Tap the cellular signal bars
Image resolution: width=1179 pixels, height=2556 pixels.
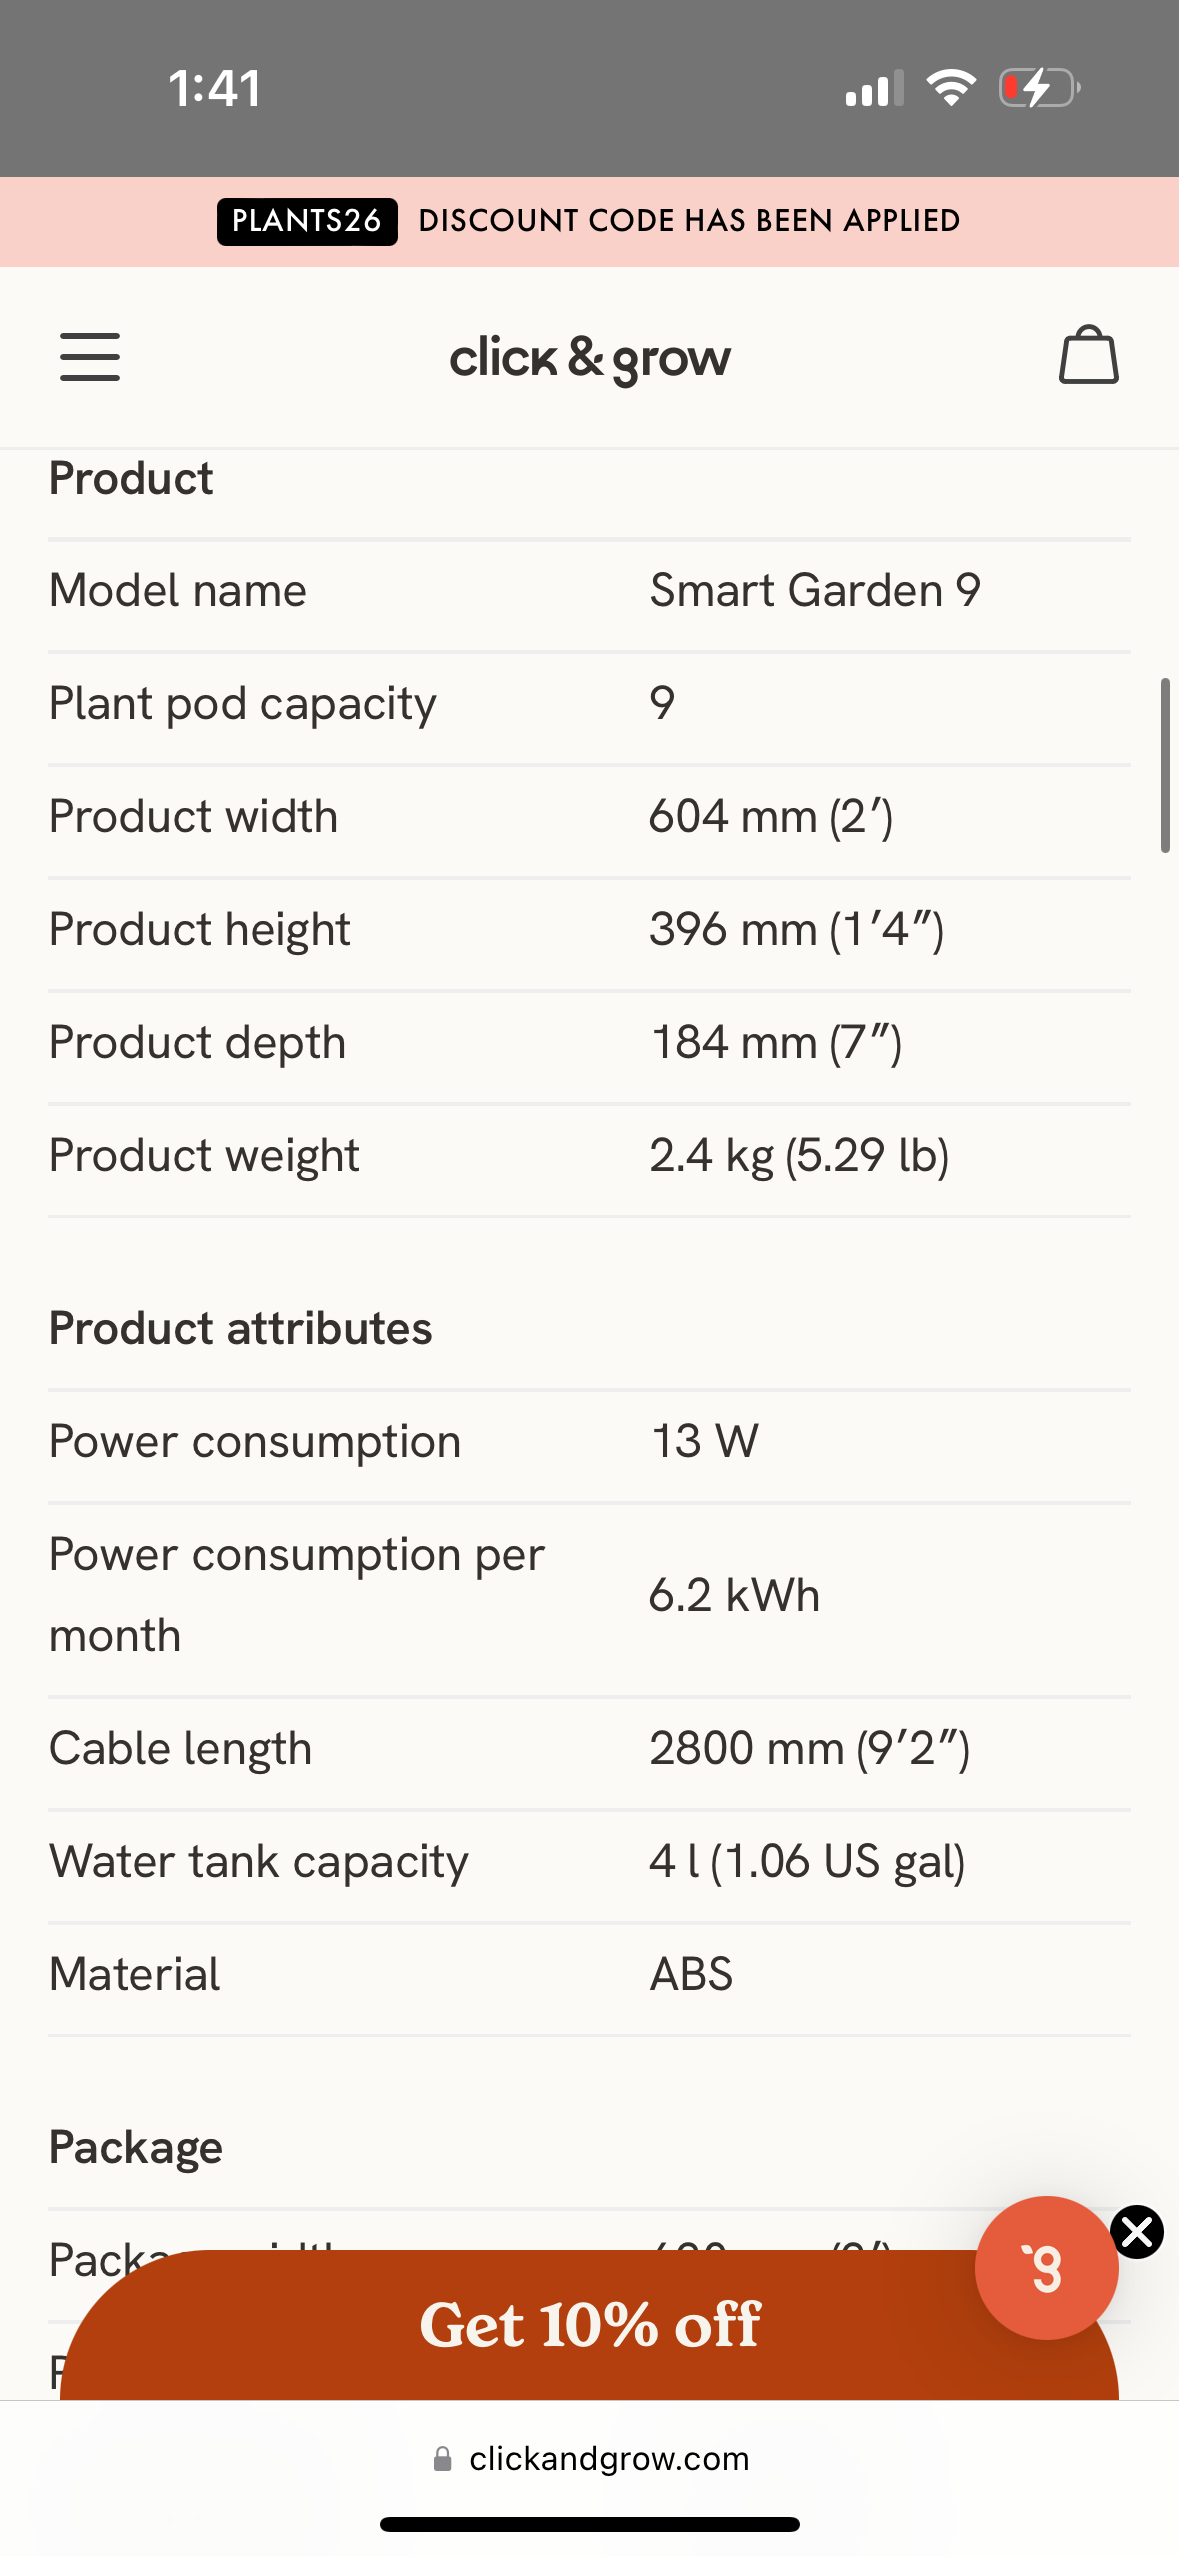pos(874,89)
